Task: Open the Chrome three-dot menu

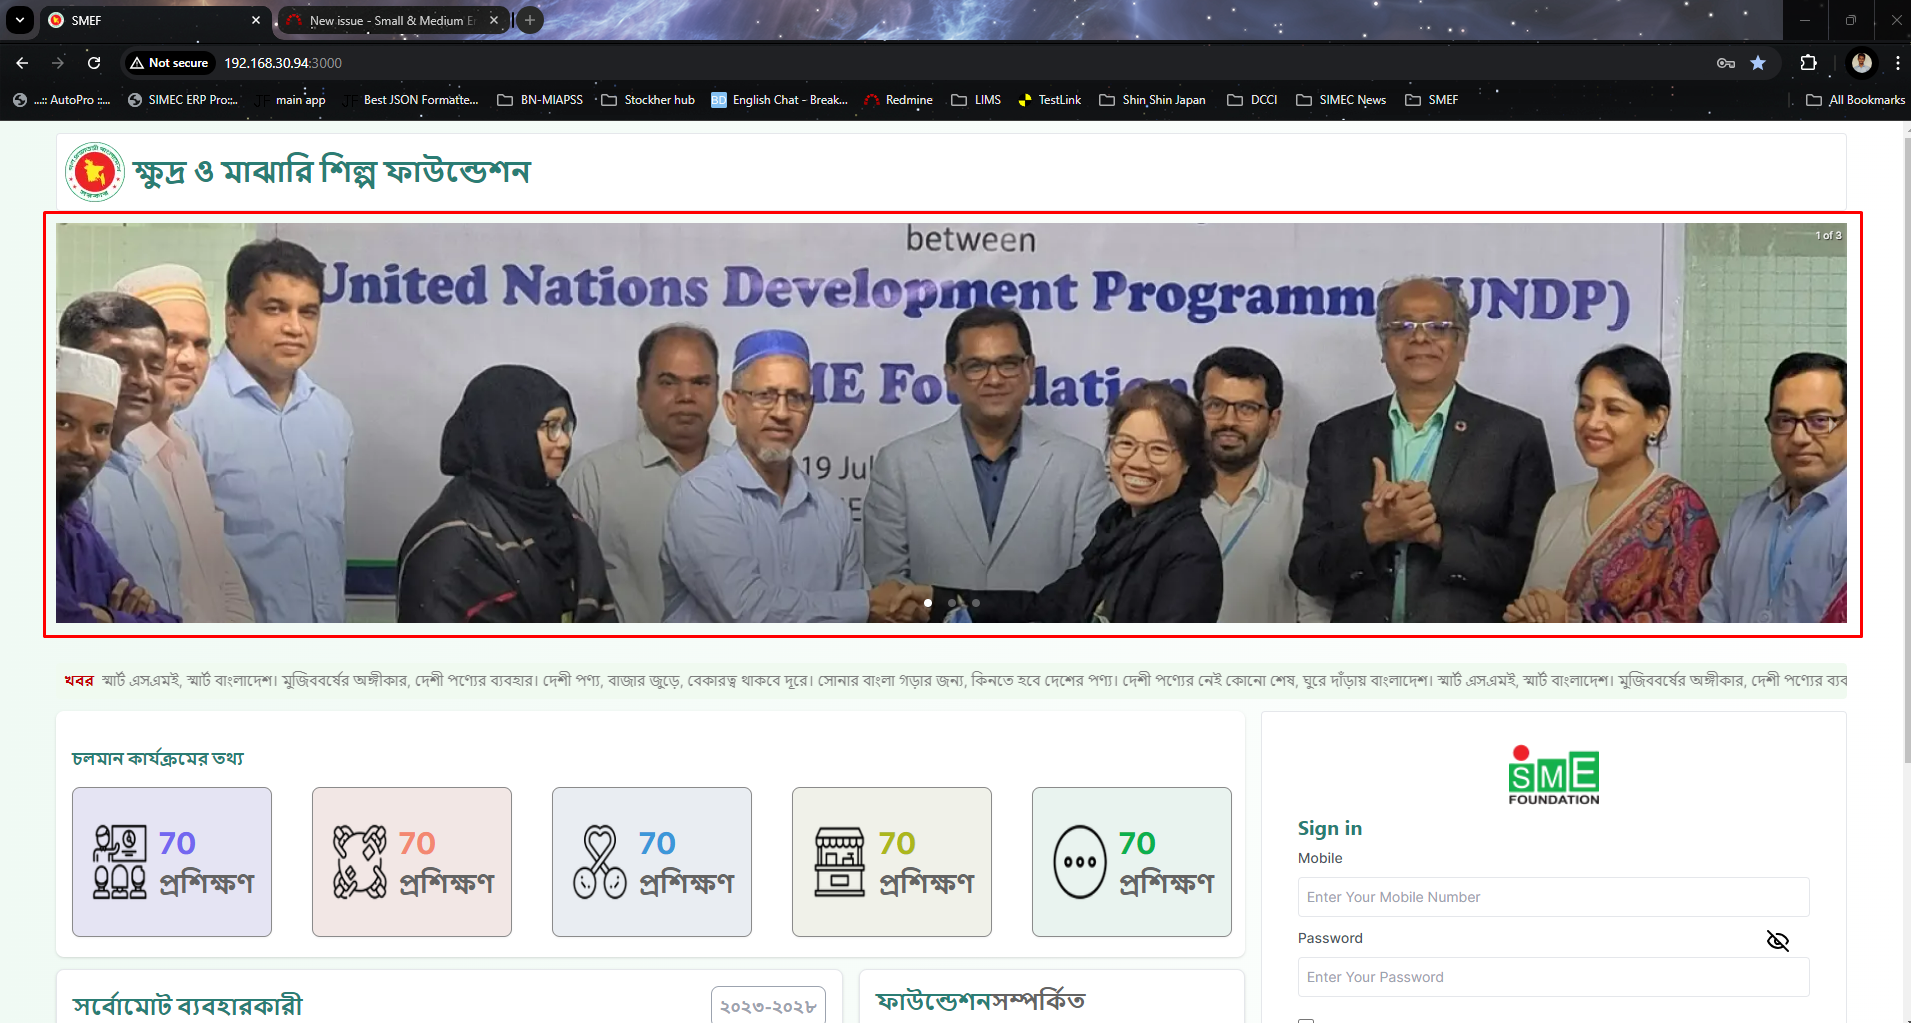Action: pyautogui.click(x=1897, y=63)
